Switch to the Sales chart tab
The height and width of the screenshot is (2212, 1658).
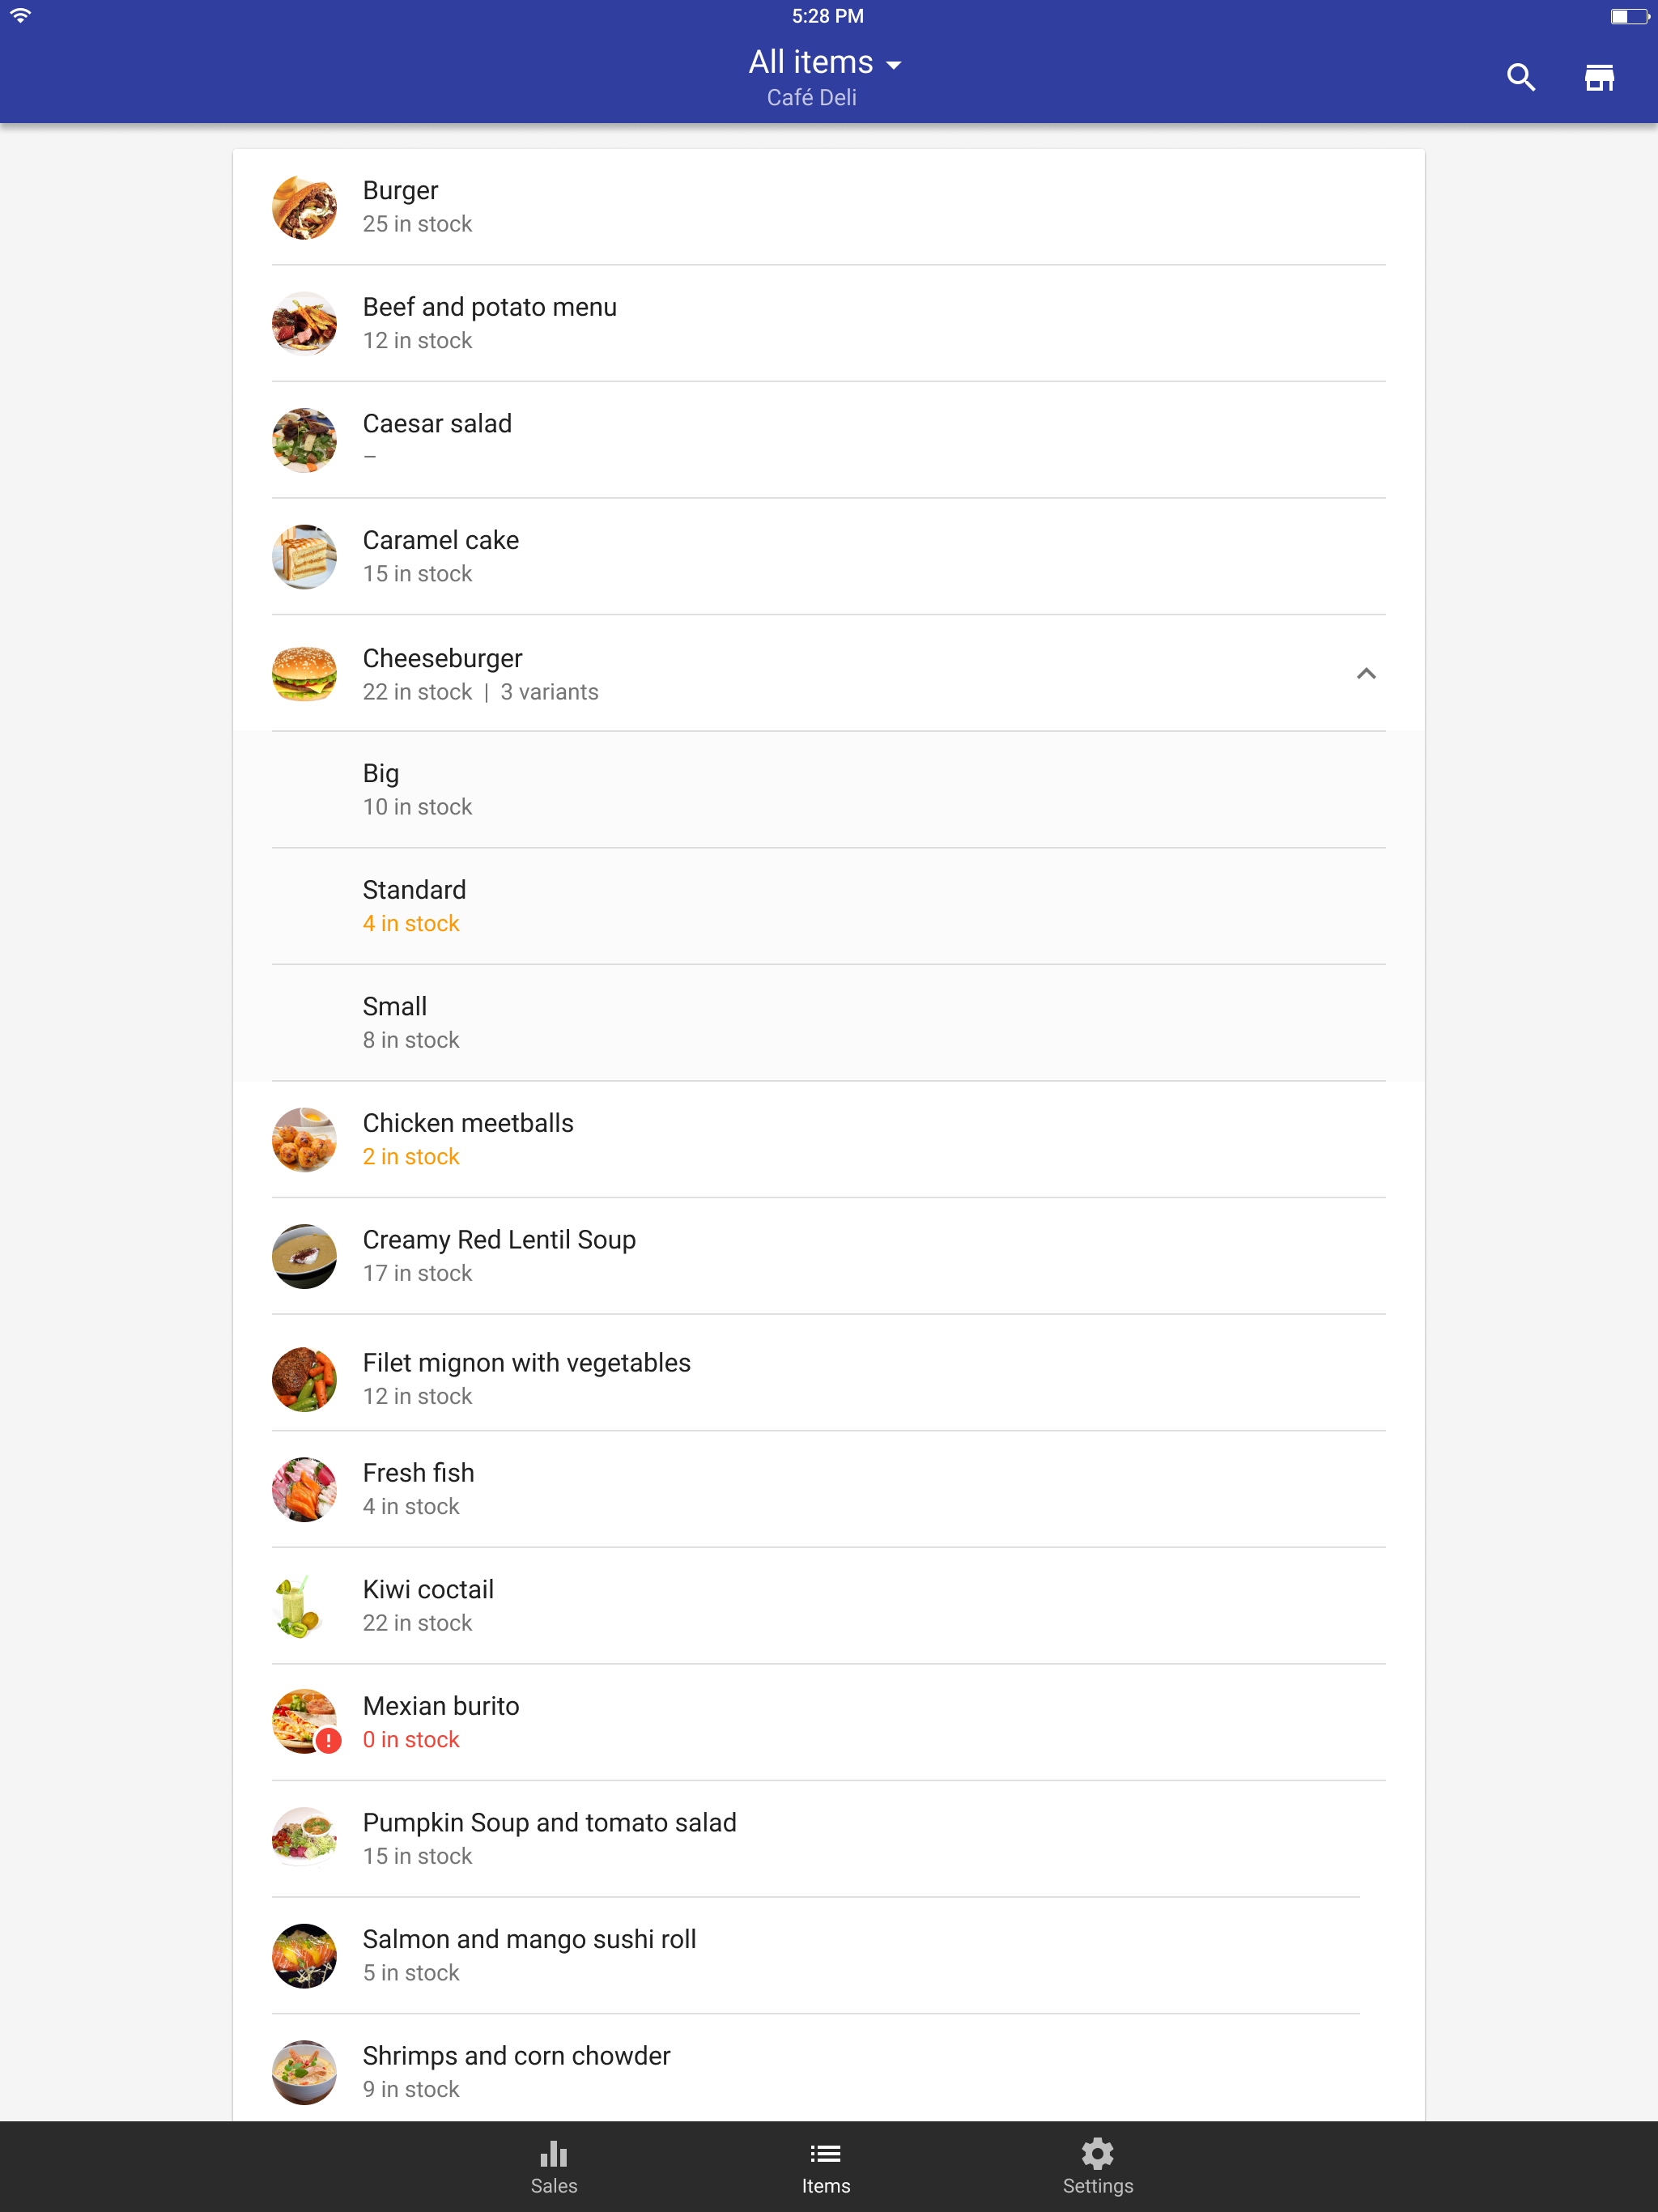click(554, 2166)
